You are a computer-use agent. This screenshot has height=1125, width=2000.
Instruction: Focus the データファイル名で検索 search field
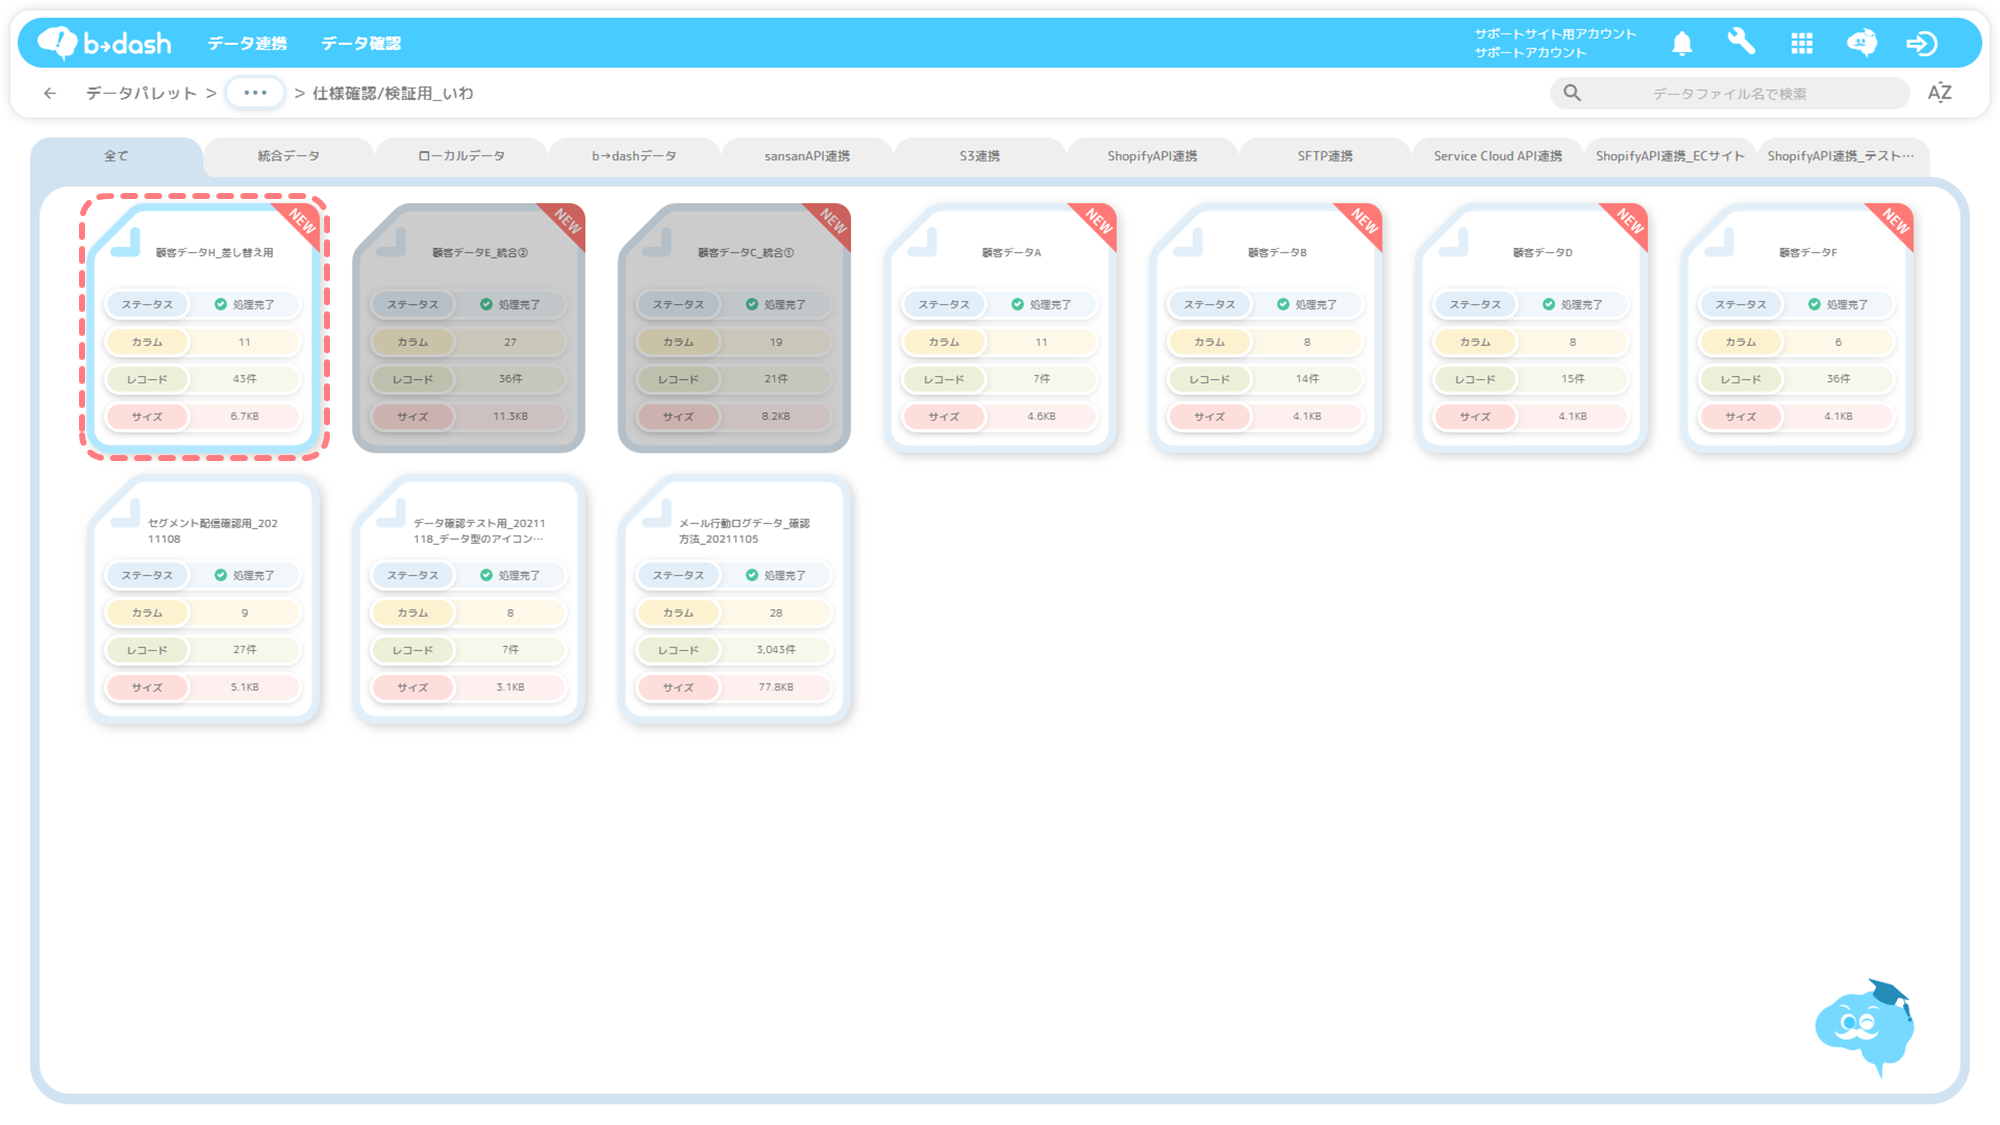pyautogui.click(x=1729, y=93)
